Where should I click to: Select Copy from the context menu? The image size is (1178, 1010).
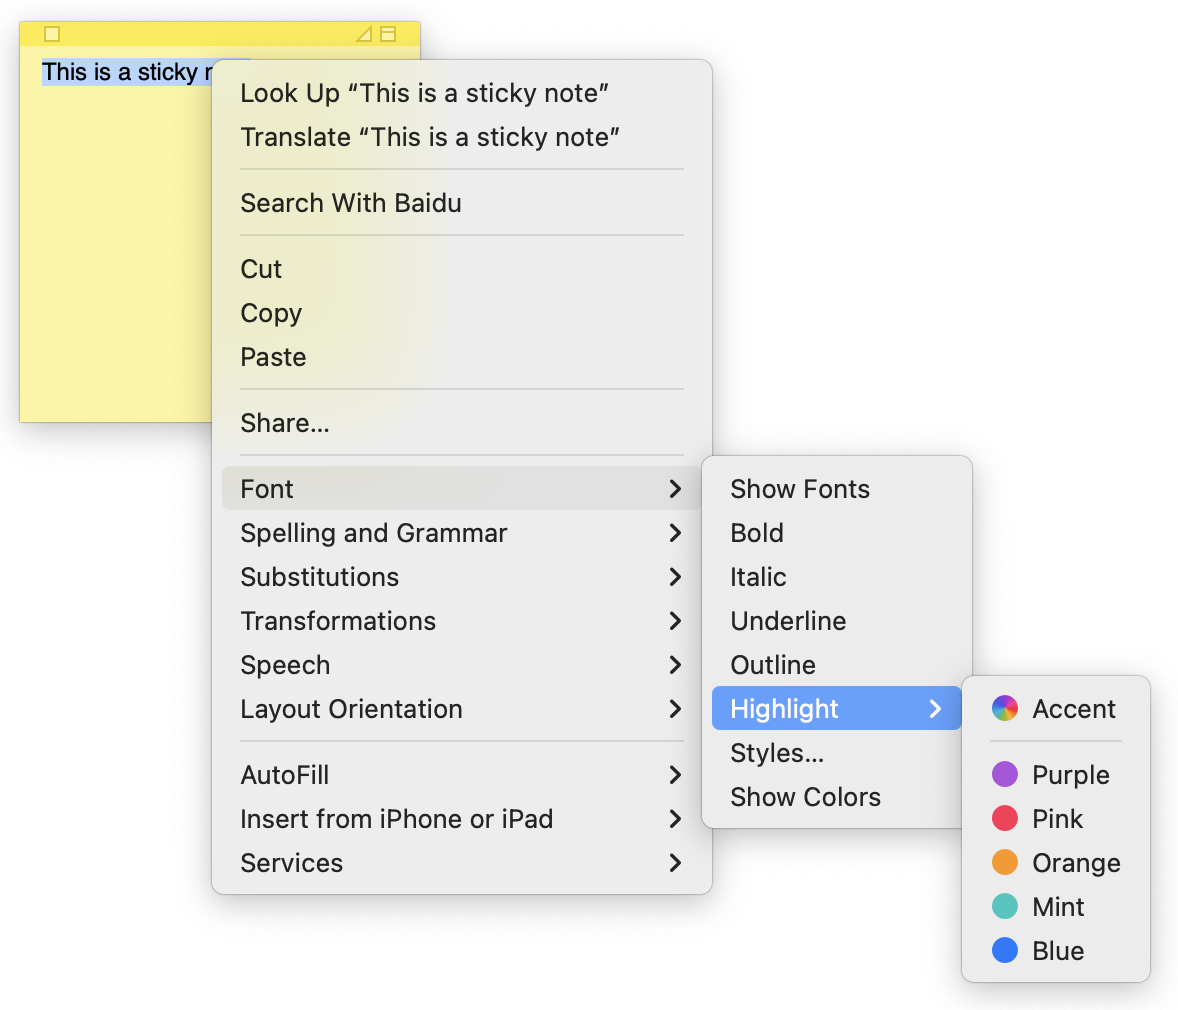[x=271, y=313]
